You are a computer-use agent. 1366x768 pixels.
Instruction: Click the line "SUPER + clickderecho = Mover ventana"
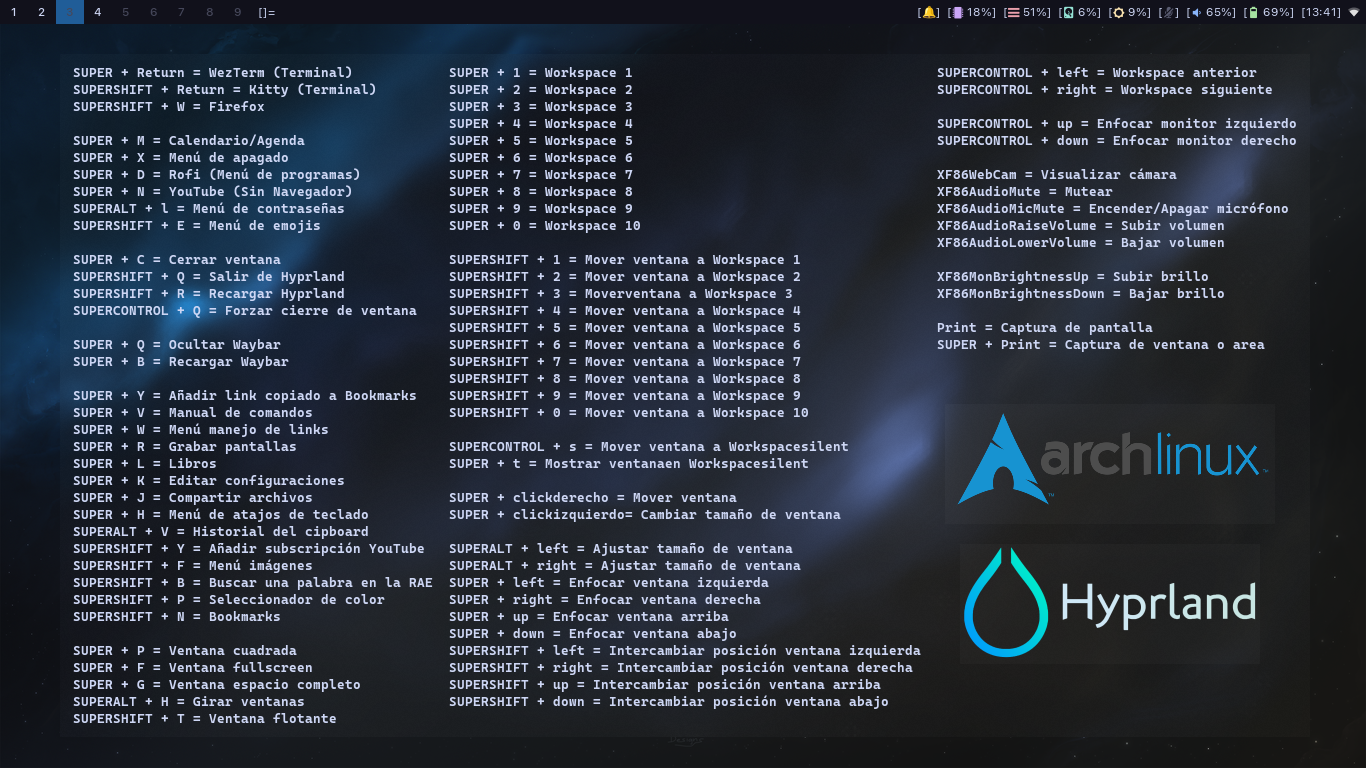pyautogui.click(x=593, y=498)
